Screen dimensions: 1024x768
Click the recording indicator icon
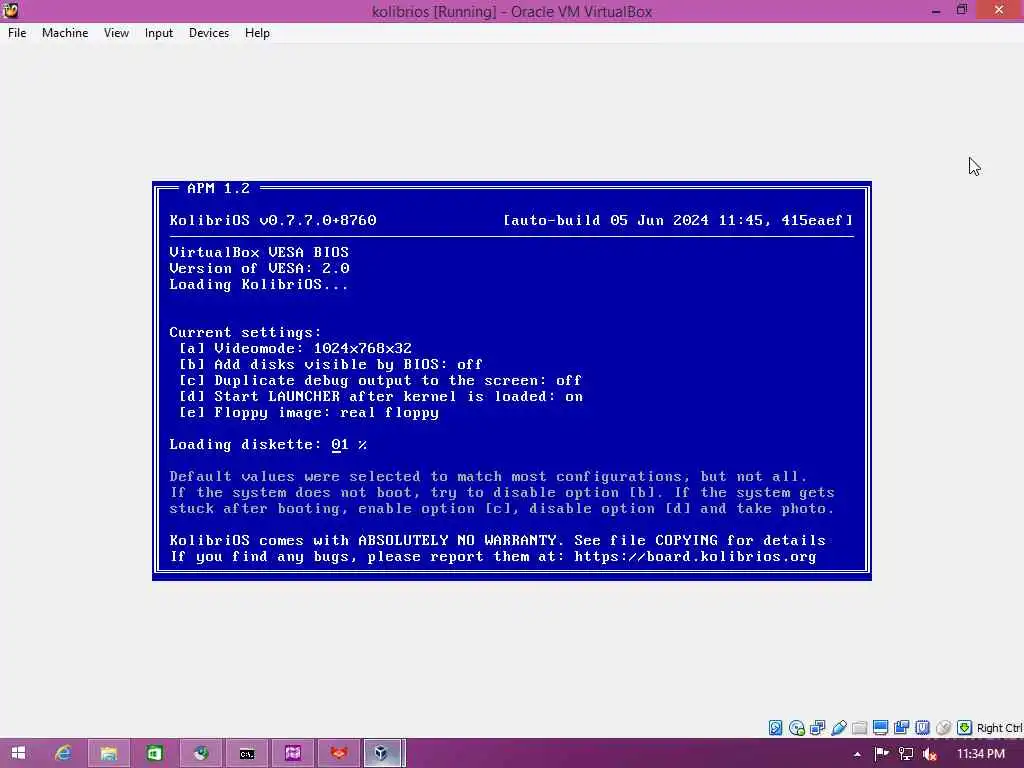point(901,728)
